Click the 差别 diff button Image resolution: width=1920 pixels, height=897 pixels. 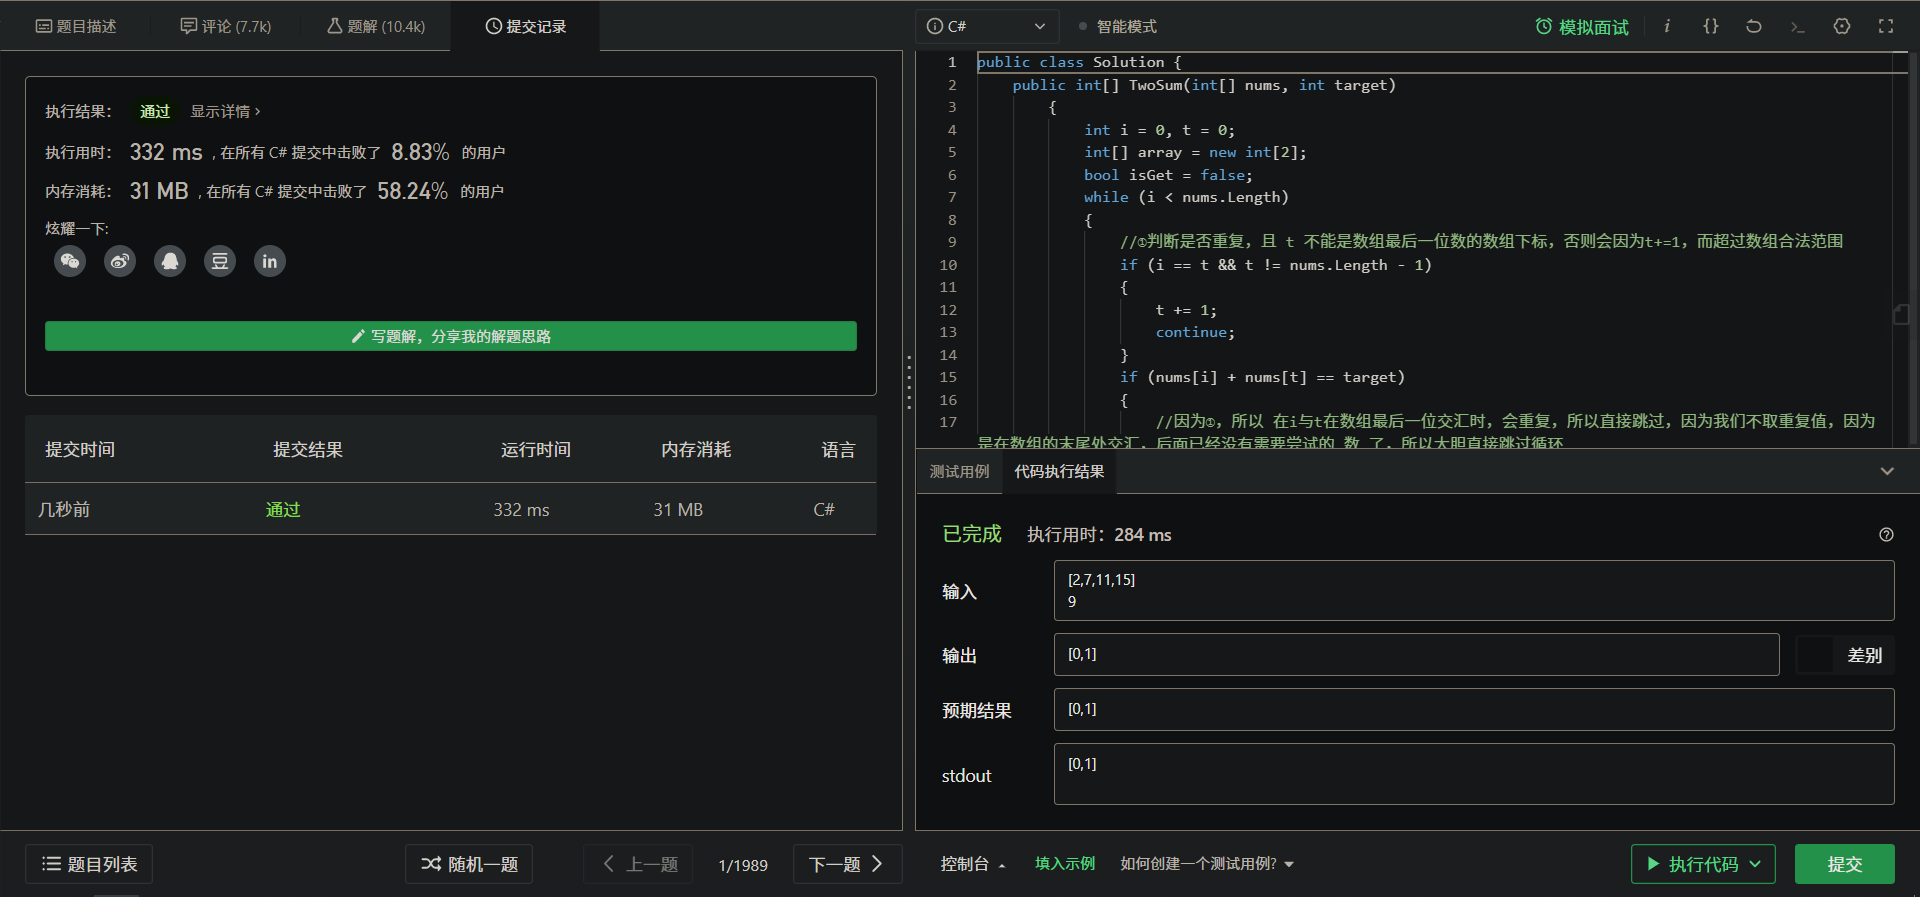(1846, 655)
